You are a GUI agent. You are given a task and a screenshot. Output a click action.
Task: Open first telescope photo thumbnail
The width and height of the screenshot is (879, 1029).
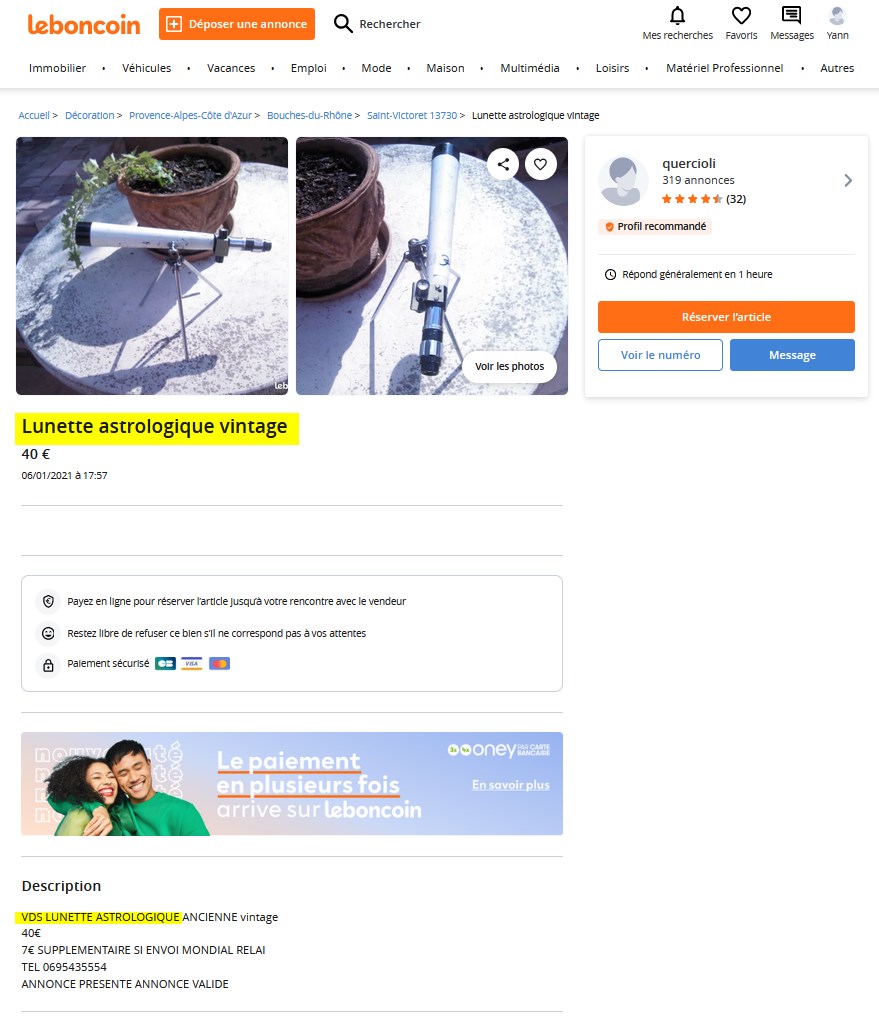(152, 266)
